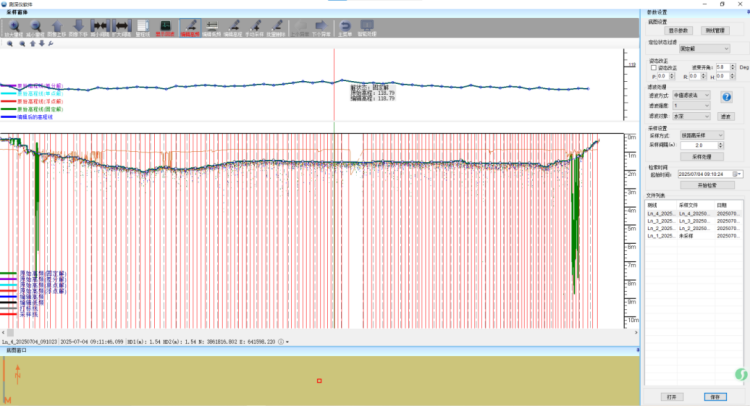Click small wrench icon in sub-toolbar
750x406 pixels.
51,44
